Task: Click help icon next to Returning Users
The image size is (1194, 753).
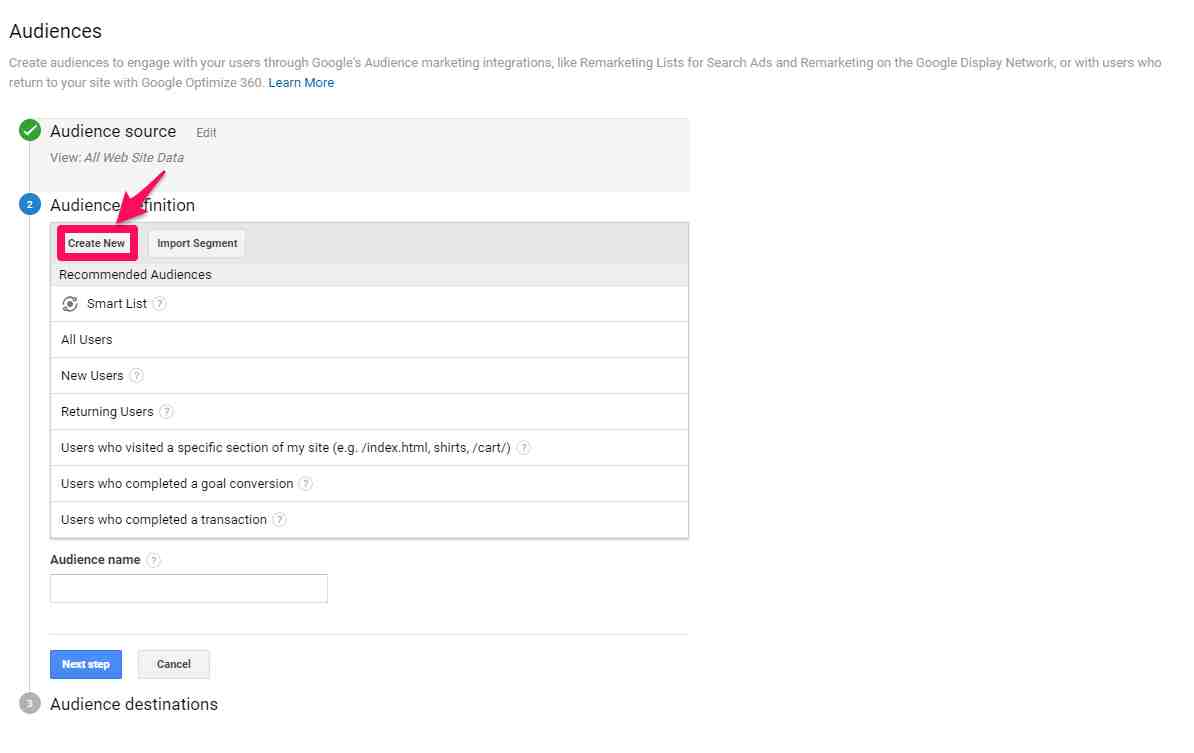Action: pos(167,412)
